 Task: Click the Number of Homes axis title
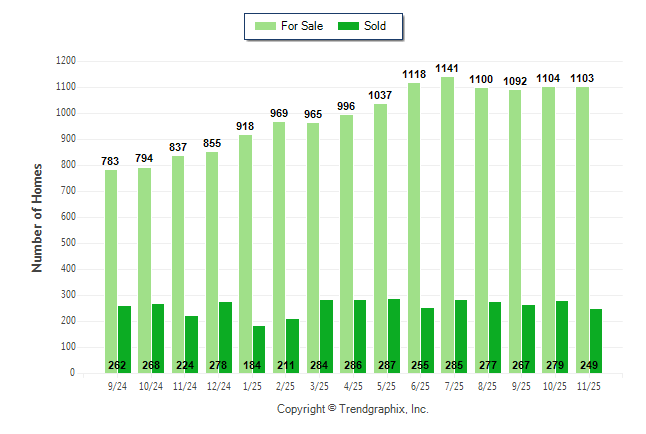[x=37, y=217]
